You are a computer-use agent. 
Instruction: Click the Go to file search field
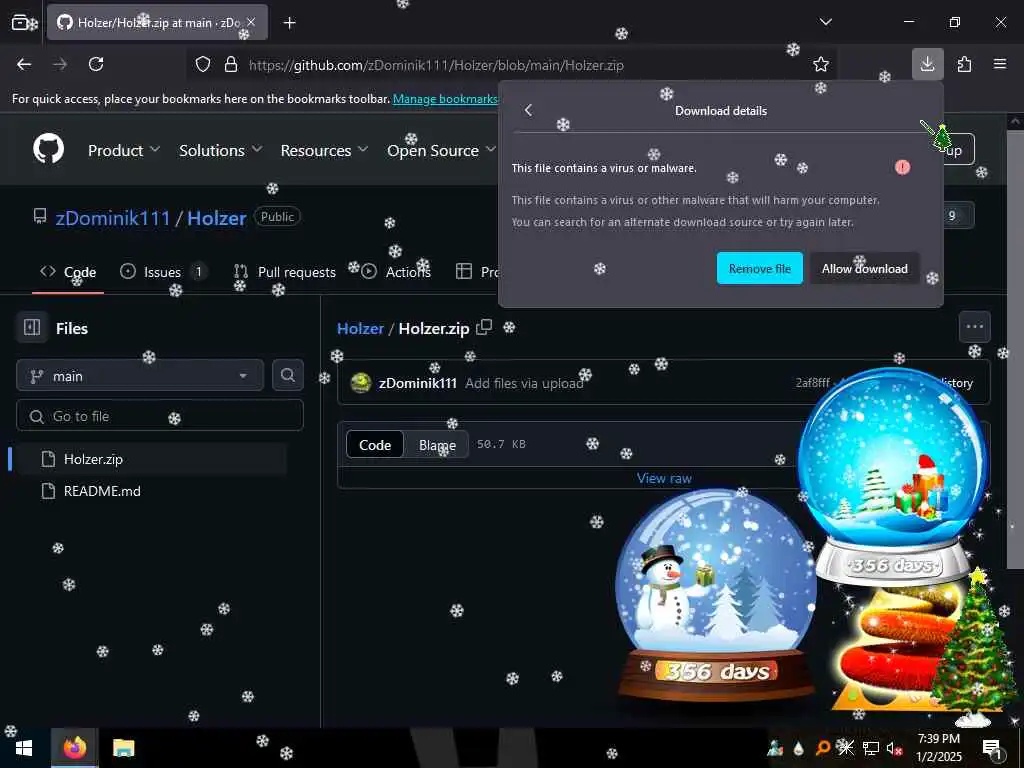(x=160, y=416)
